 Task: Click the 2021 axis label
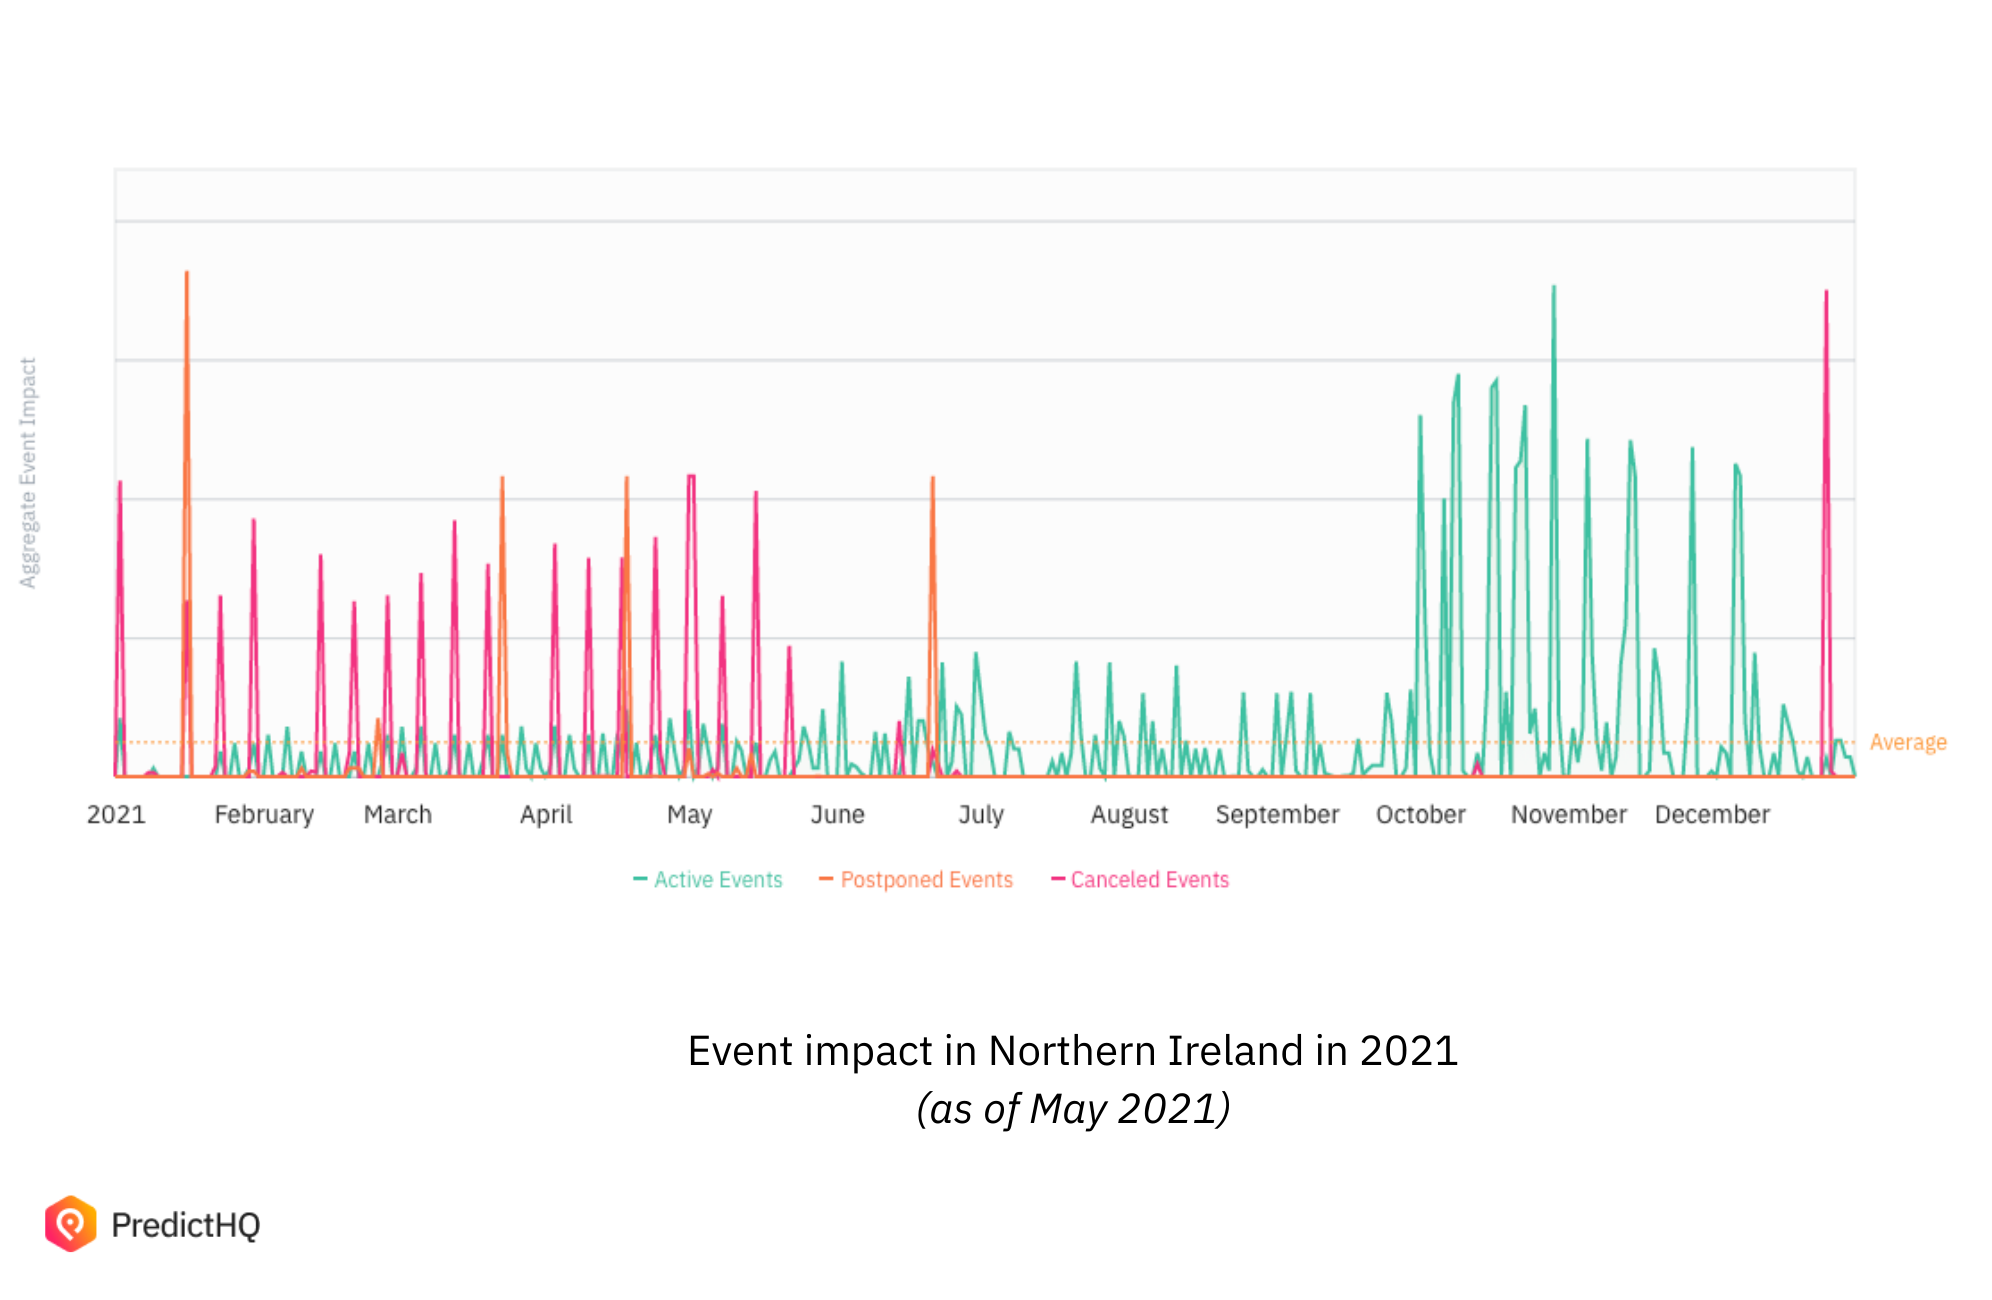click(x=116, y=815)
